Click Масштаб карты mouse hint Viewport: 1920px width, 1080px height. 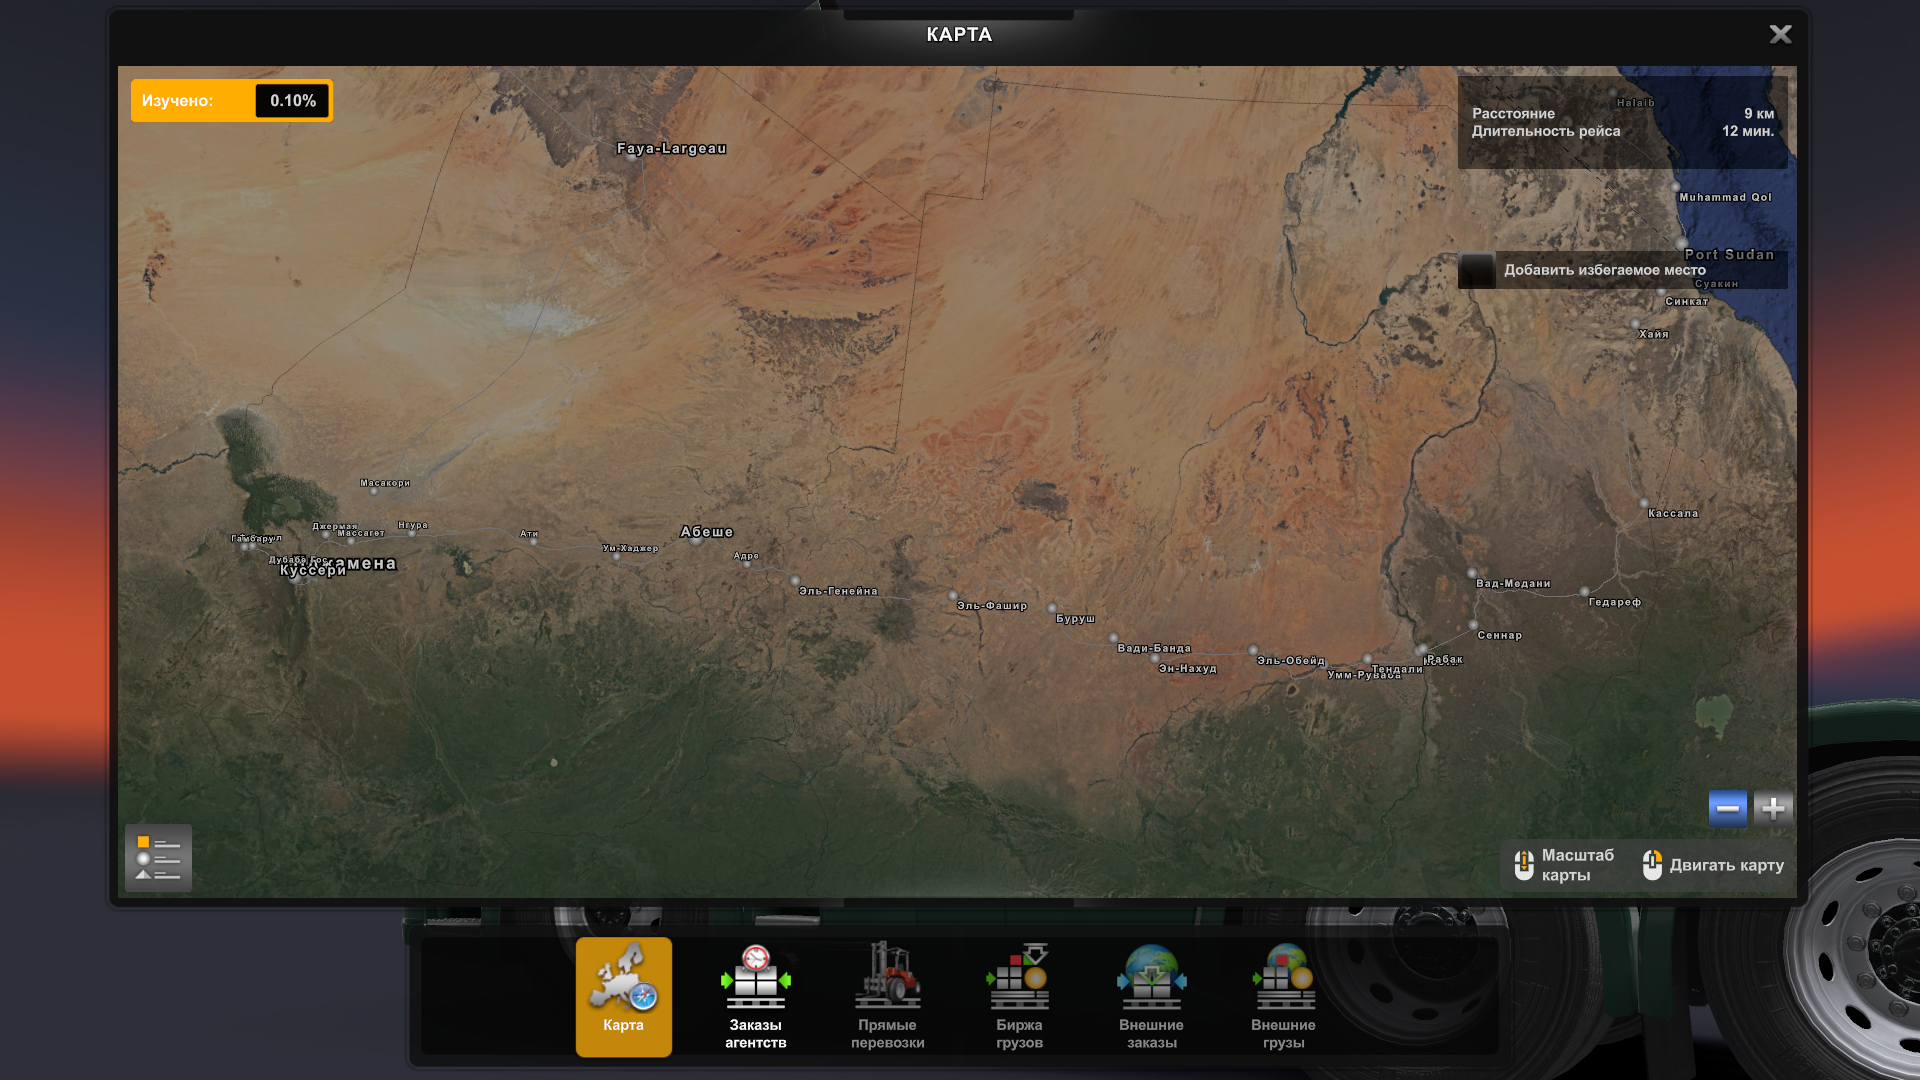tap(1565, 865)
